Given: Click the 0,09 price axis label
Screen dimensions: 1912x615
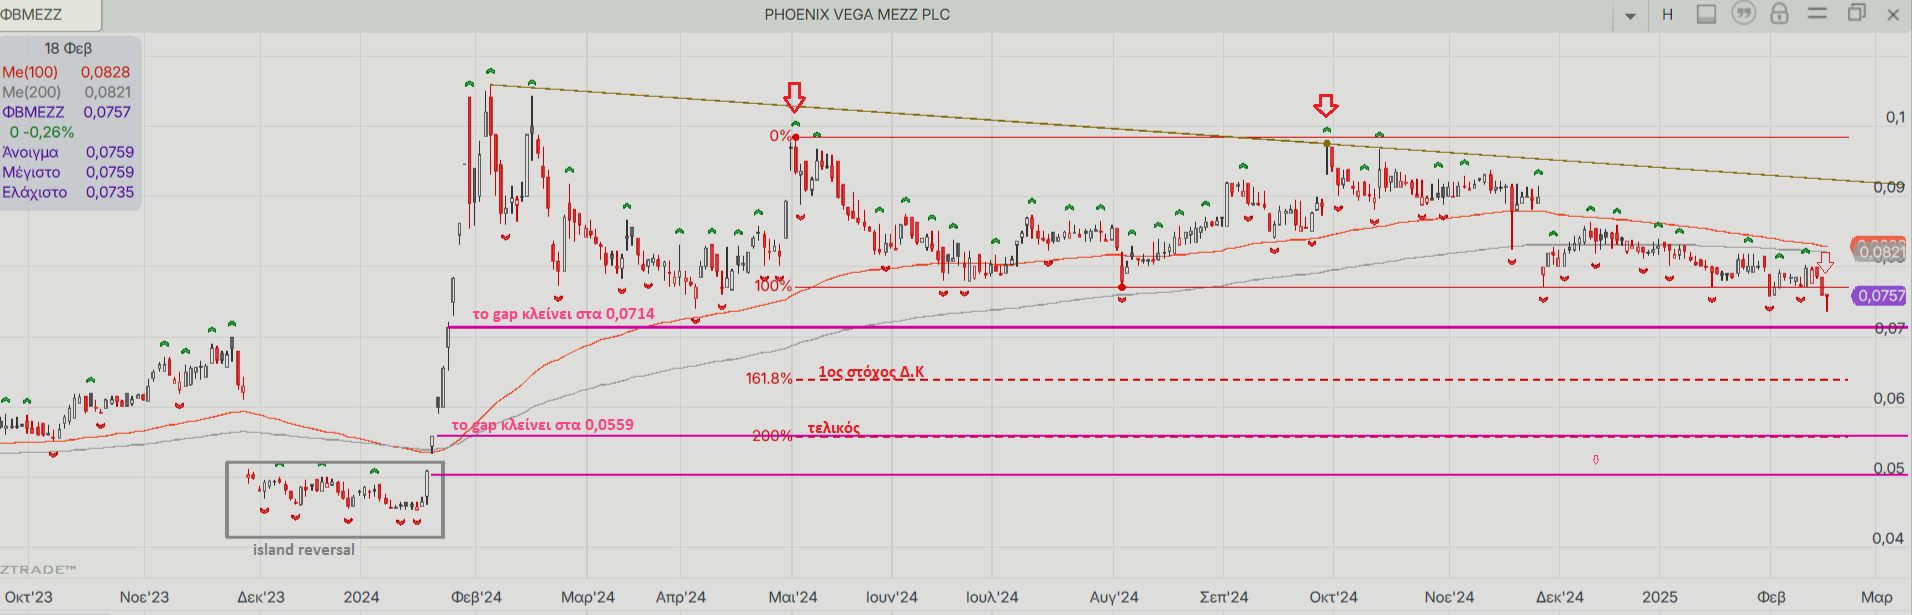Looking at the screenshot, I should (x=1889, y=187).
